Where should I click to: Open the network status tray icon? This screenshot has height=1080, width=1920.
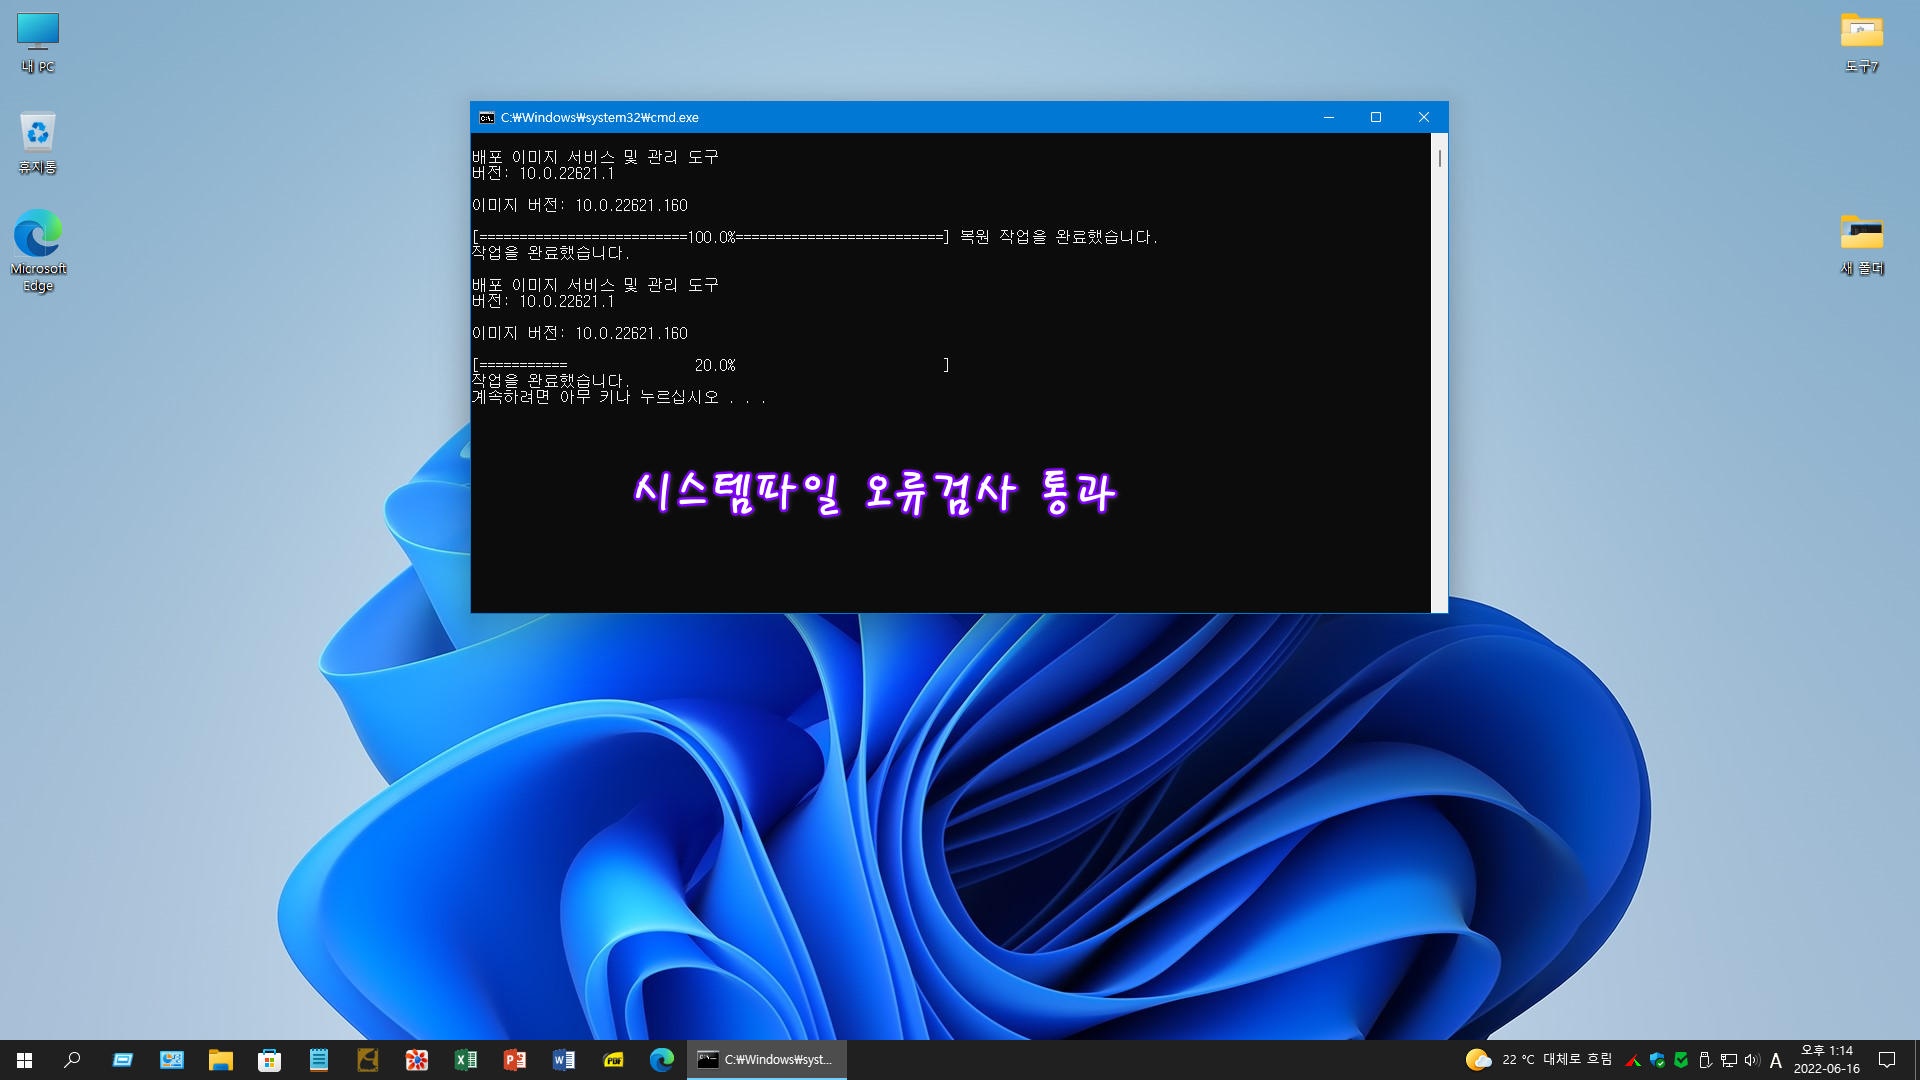1729,1060
